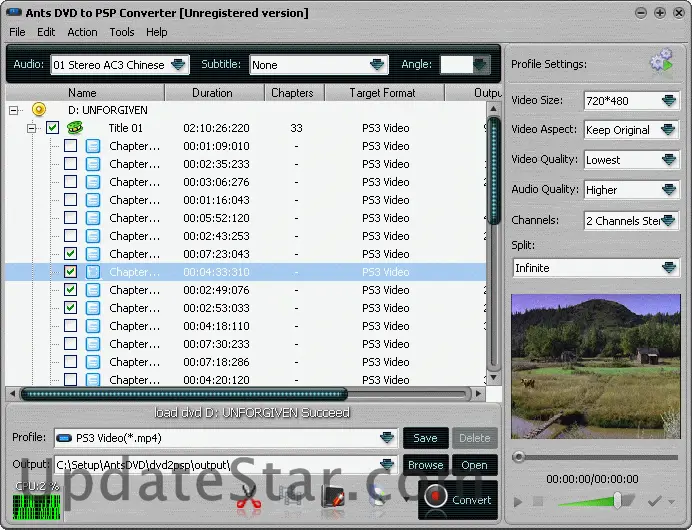Viewport: 692px width, 530px height.
Task: Uncheck the highlighted 00:04:33:310 chapter checkbox
Action: (70, 272)
